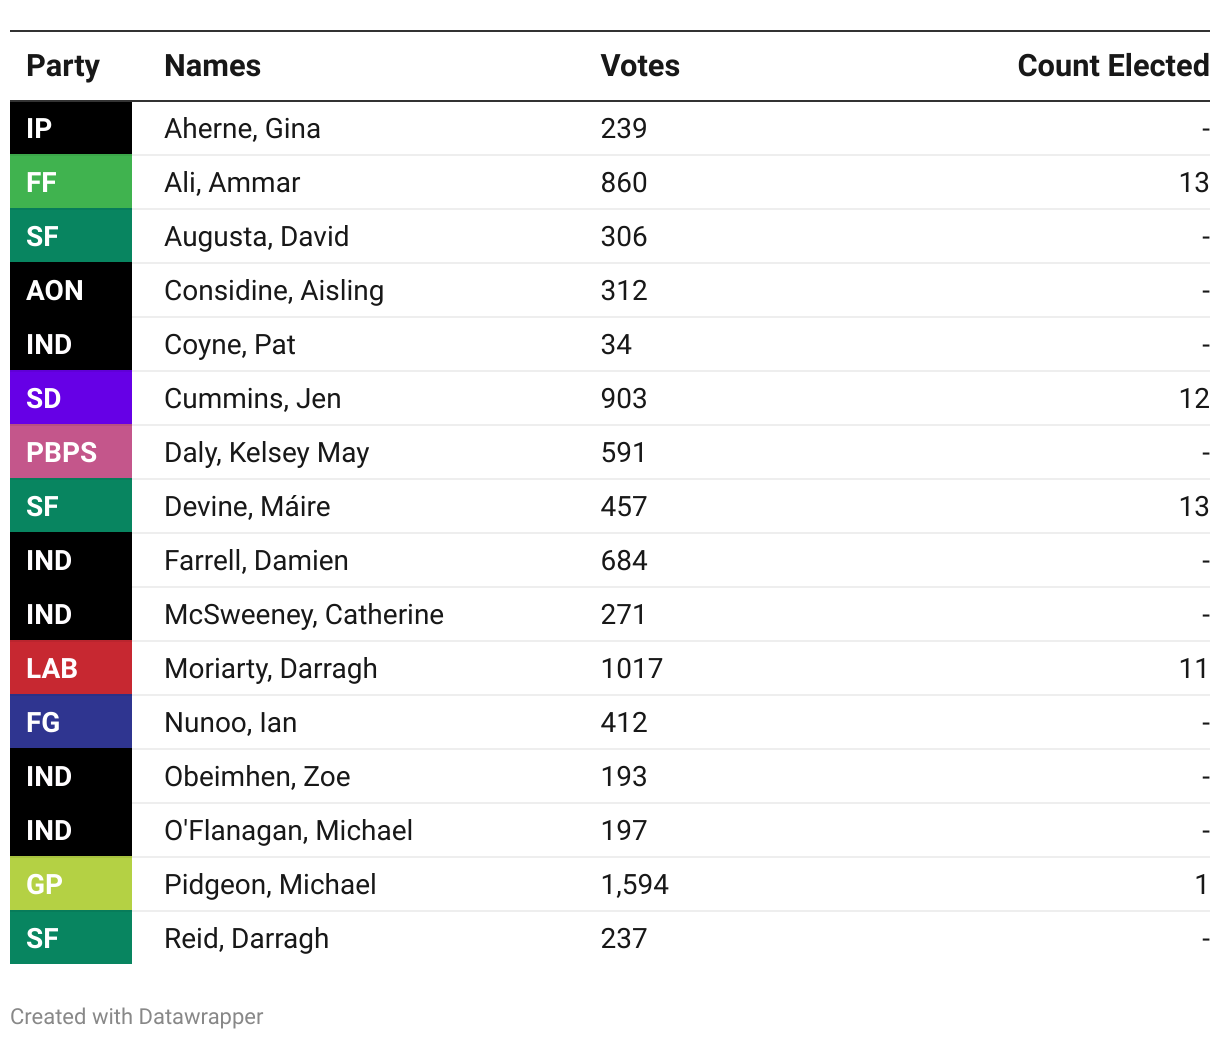Click the blue FG party badge
Viewport: 1220px width, 1040px height.
click(x=70, y=722)
